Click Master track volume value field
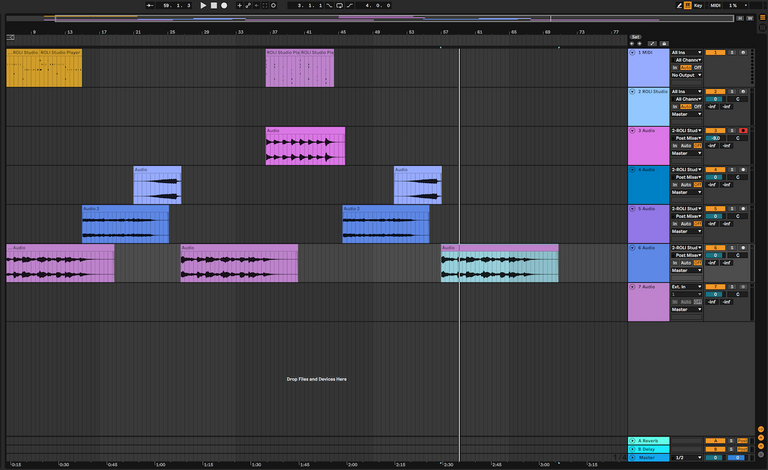Image resolution: width=768 pixels, height=470 pixels. (715, 457)
